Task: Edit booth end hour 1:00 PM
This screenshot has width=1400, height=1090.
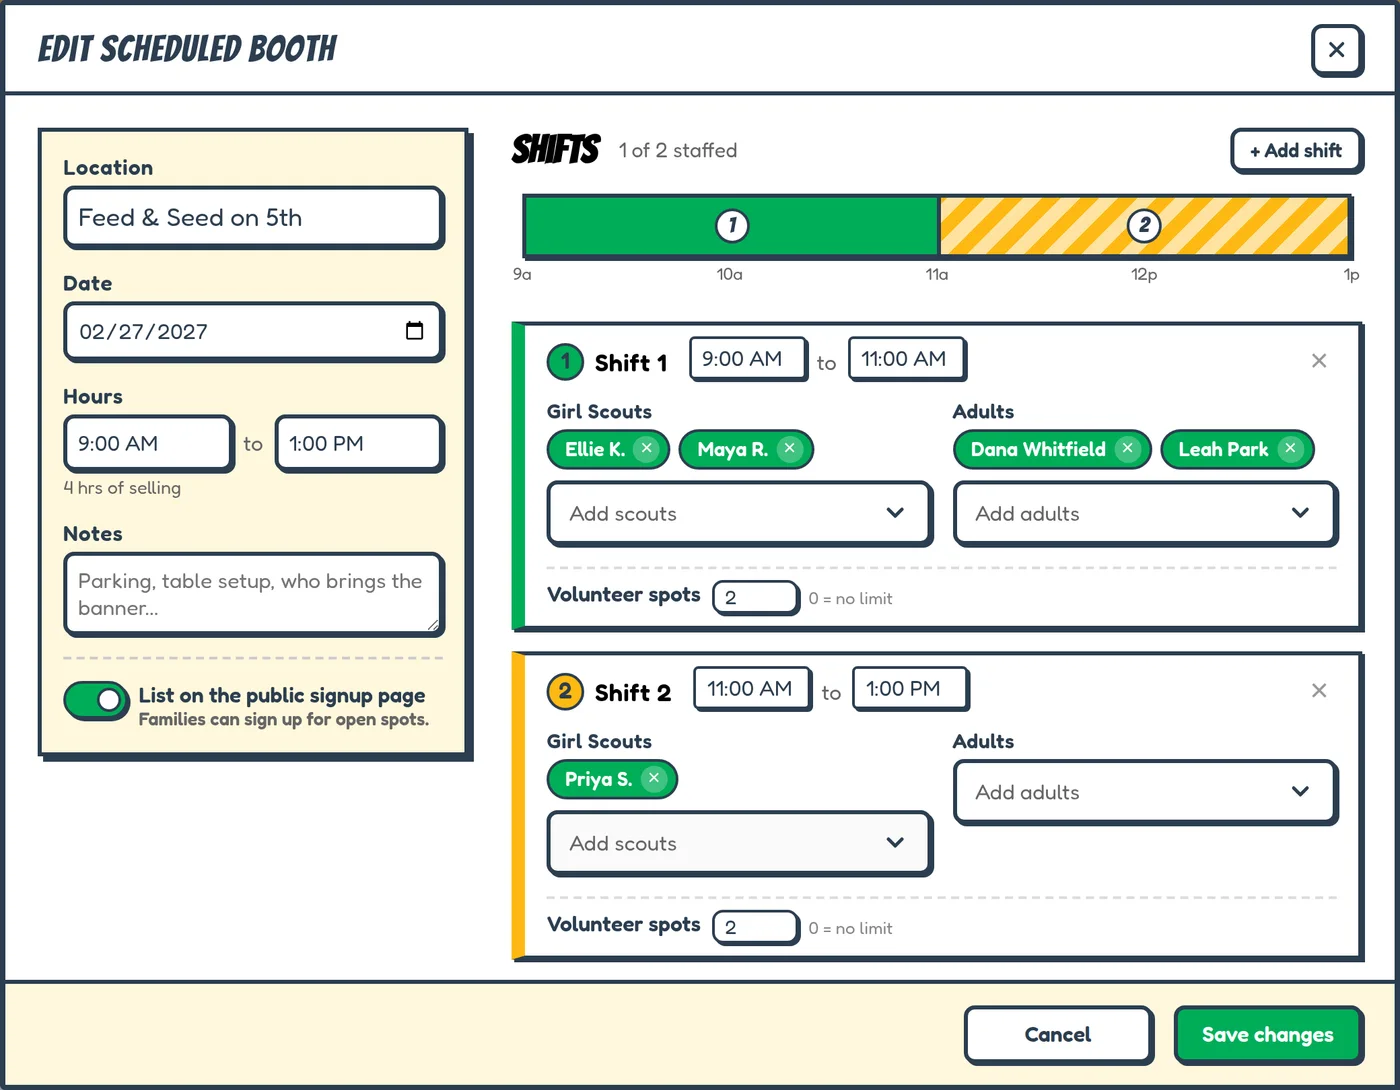Action: click(x=359, y=444)
